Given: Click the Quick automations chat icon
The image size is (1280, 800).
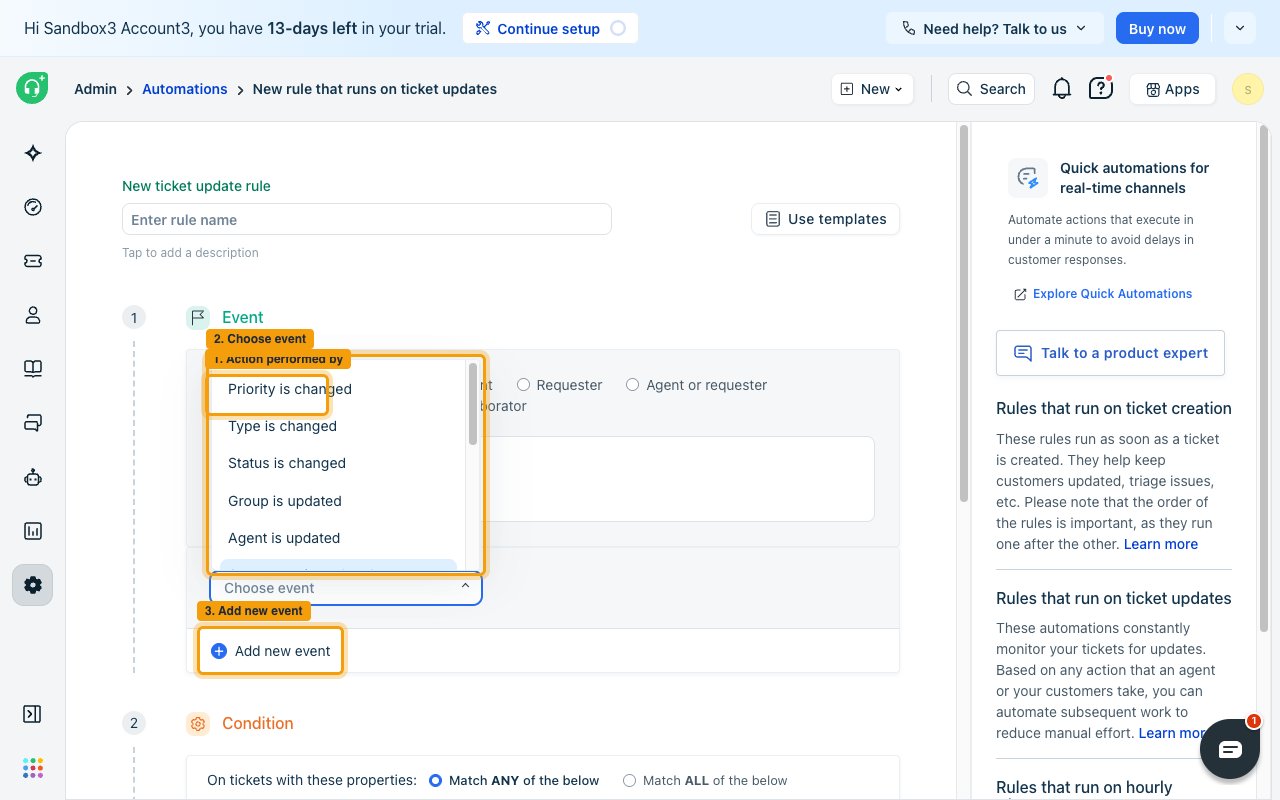Looking at the screenshot, I should click(x=1027, y=178).
